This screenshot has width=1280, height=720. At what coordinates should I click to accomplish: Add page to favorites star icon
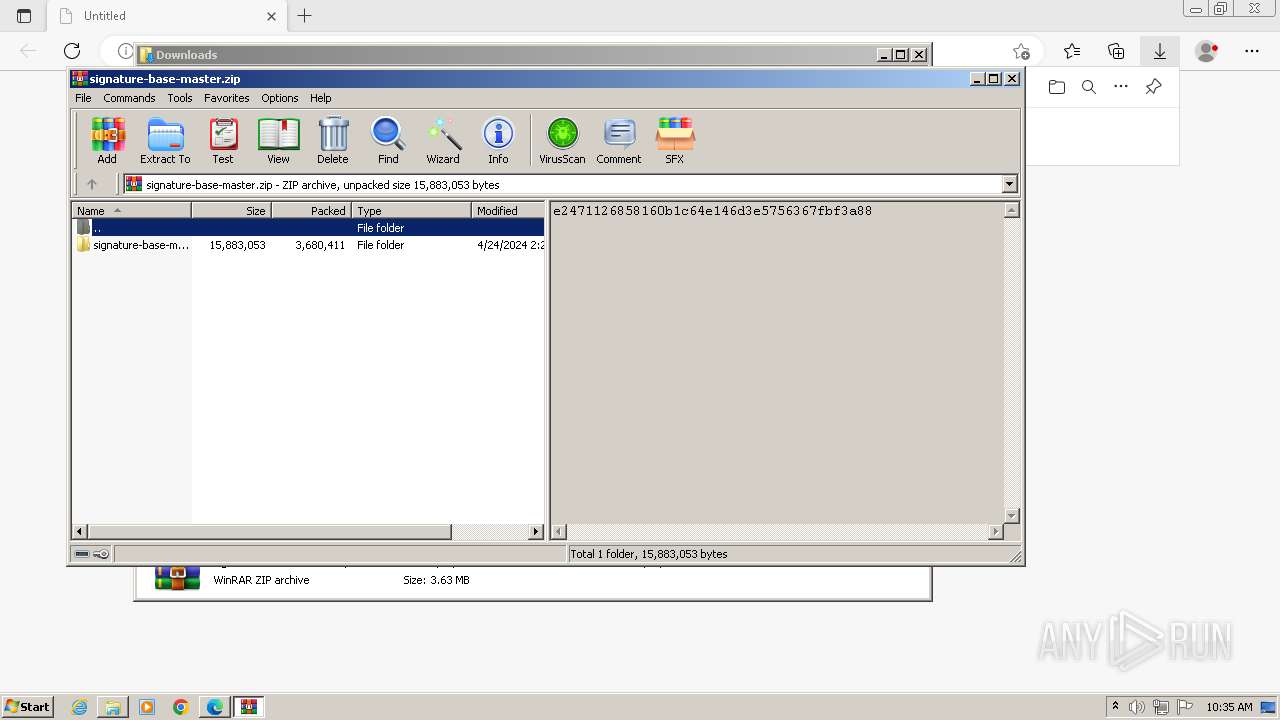(1021, 51)
